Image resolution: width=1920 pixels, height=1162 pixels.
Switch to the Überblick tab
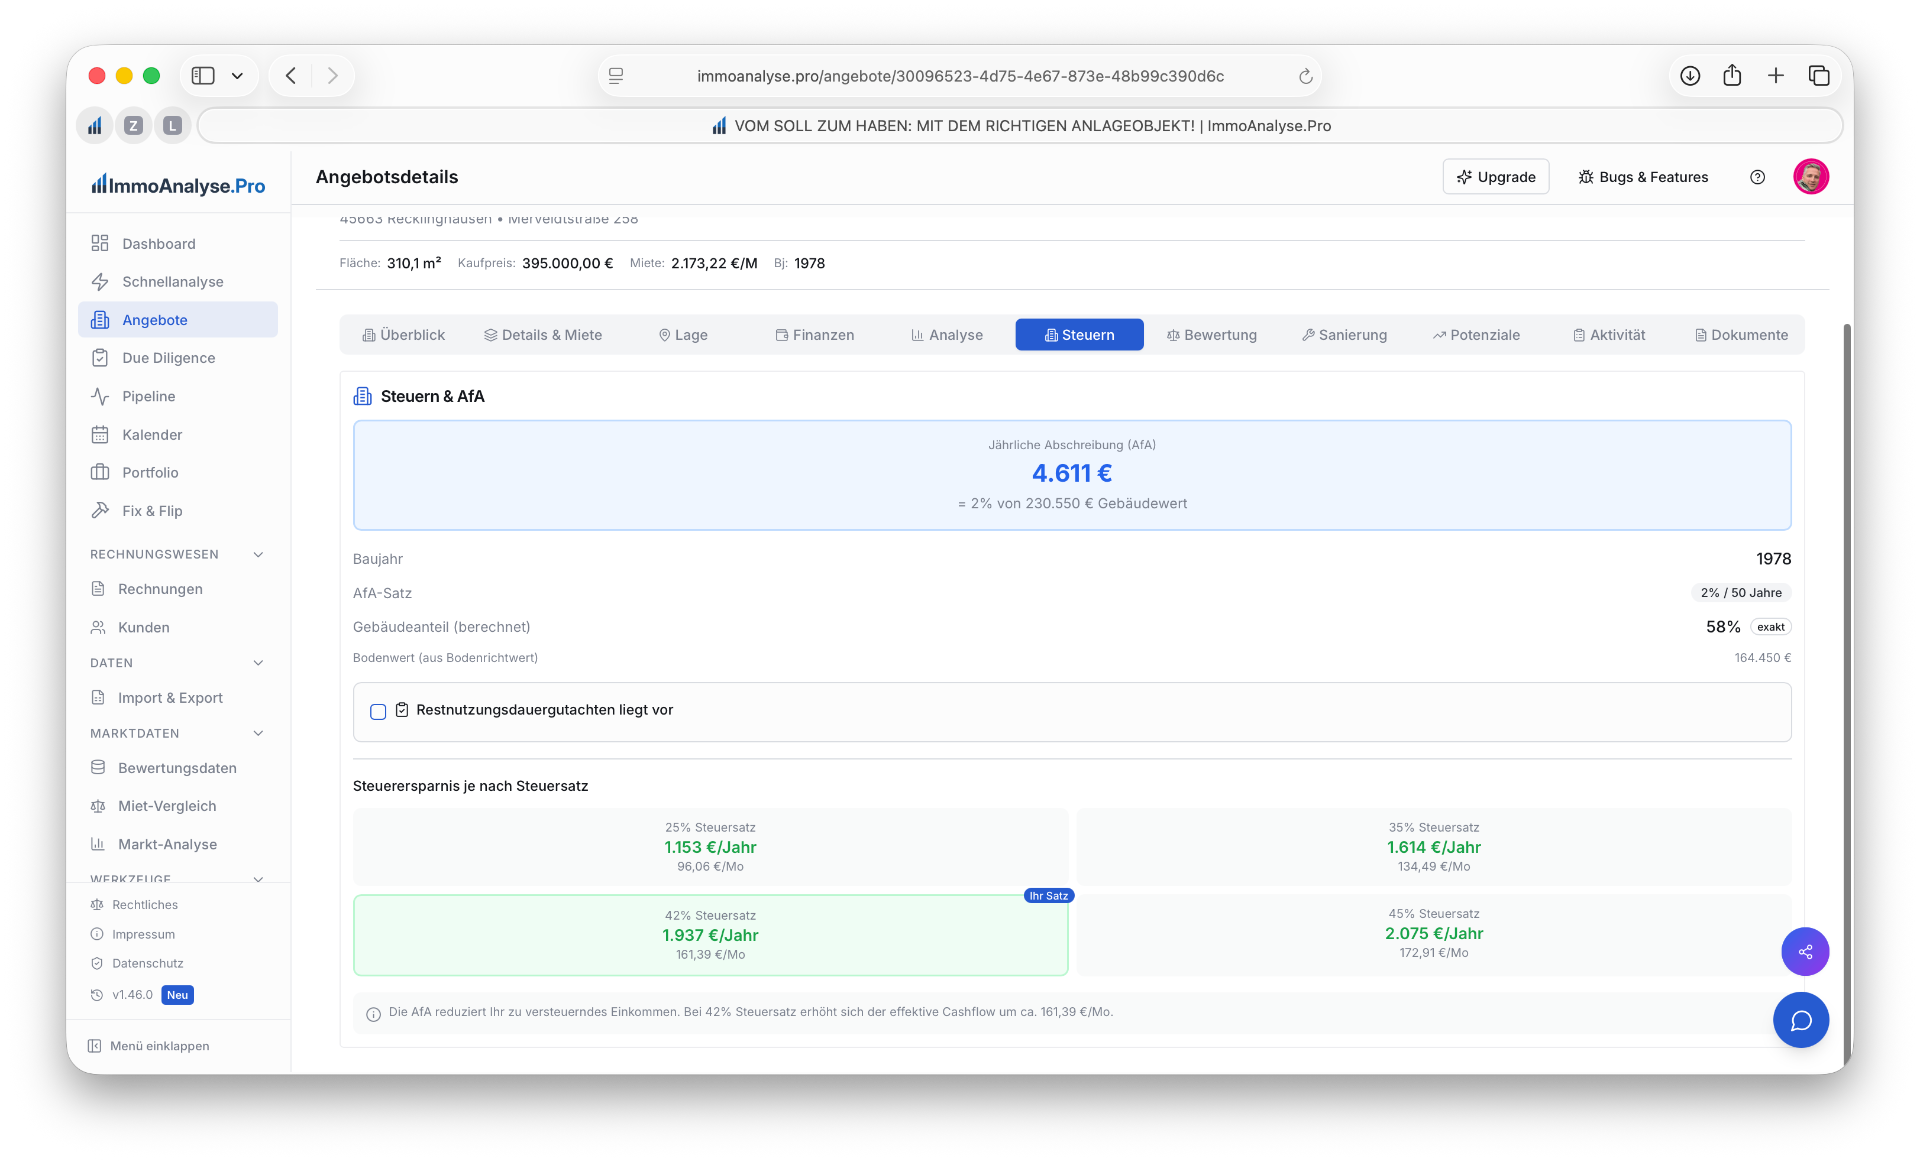pyautogui.click(x=404, y=335)
